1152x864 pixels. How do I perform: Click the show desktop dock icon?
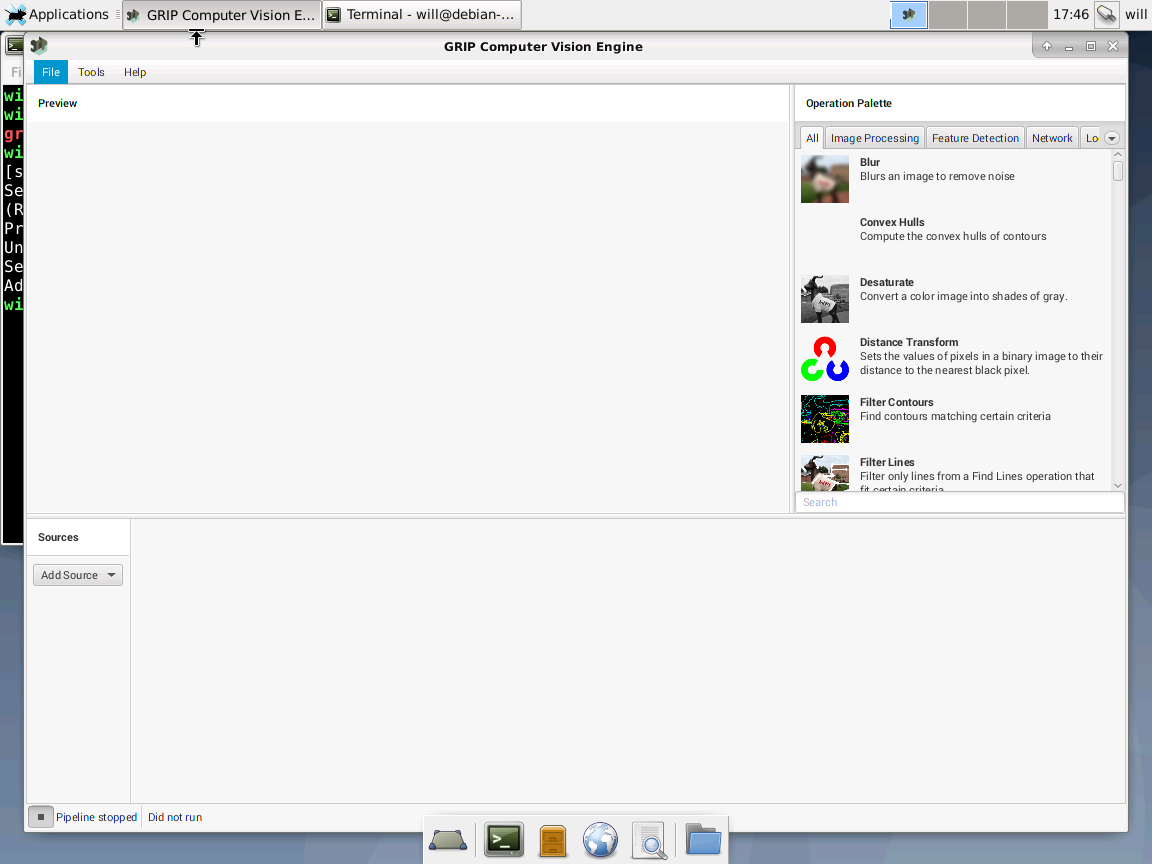(447, 840)
